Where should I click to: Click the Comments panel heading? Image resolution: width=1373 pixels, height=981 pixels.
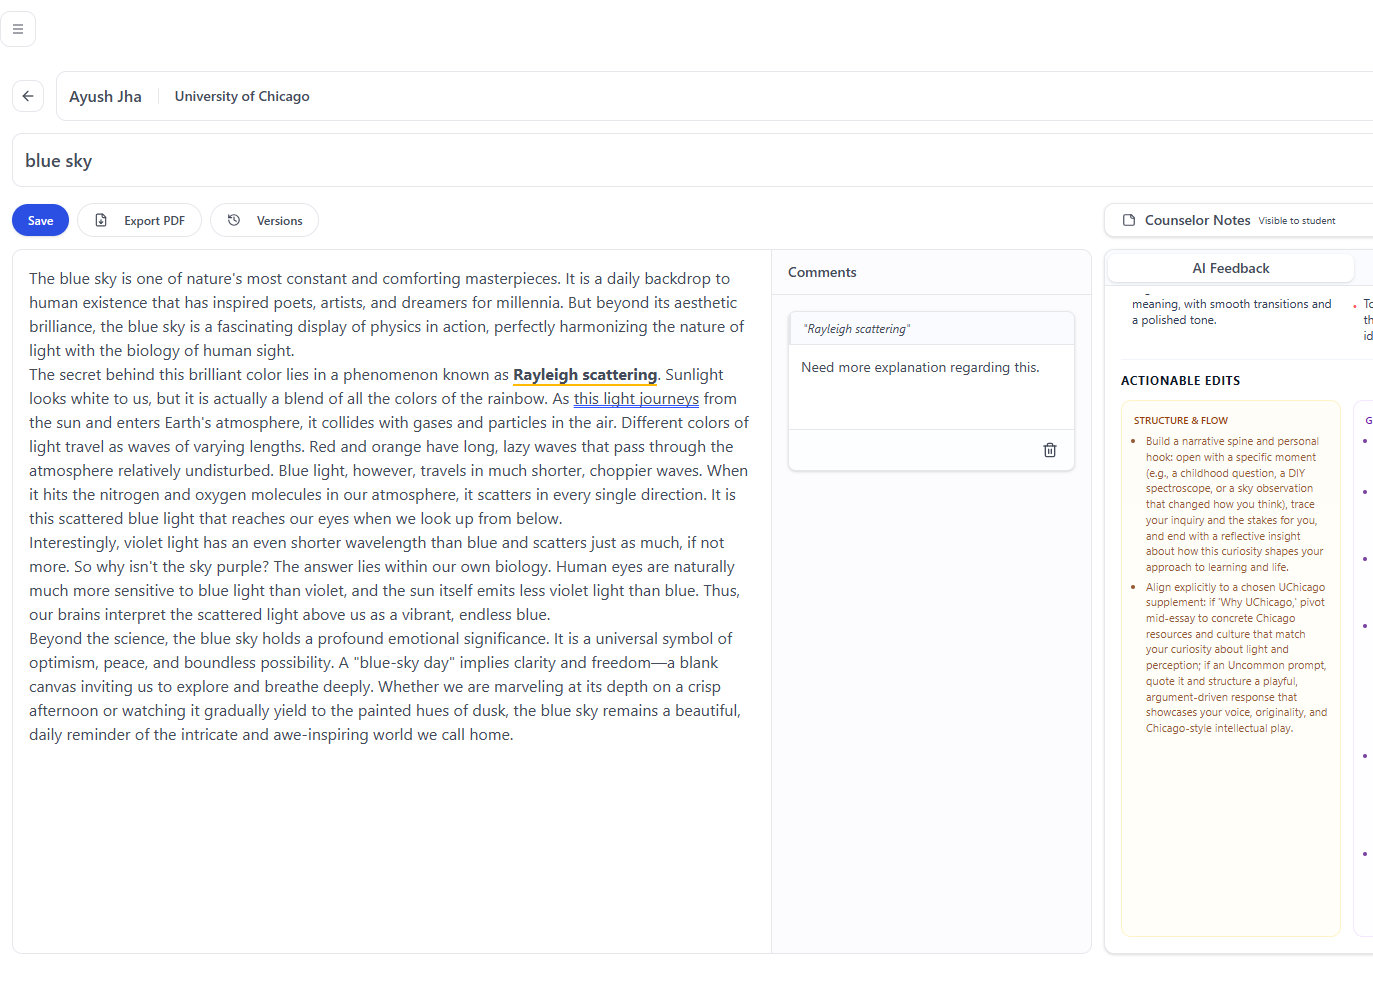822,272
